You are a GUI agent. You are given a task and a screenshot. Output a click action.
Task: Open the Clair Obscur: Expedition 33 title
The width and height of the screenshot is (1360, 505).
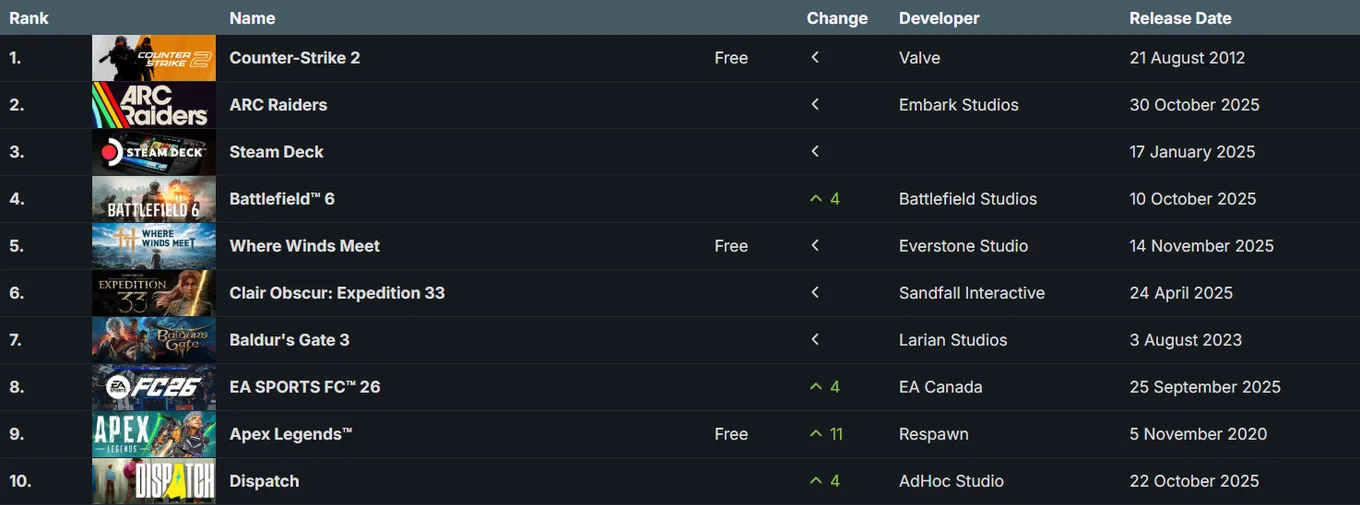(x=337, y=293)
